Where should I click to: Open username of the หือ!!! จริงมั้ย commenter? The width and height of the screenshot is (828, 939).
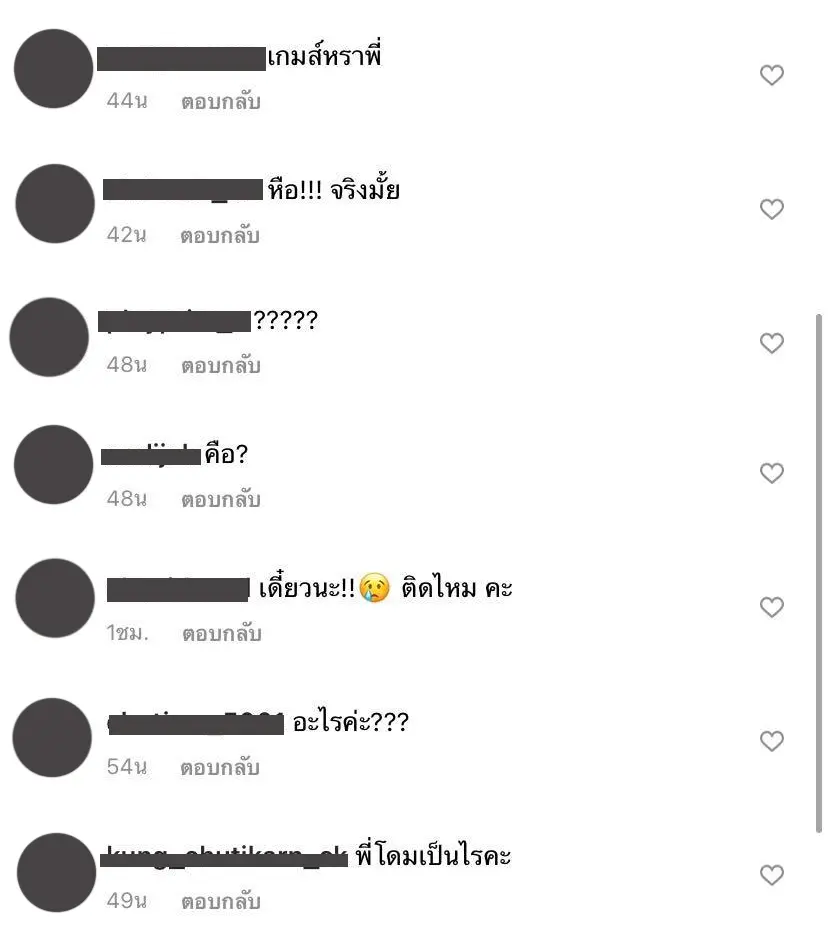(x=183, y=190)
